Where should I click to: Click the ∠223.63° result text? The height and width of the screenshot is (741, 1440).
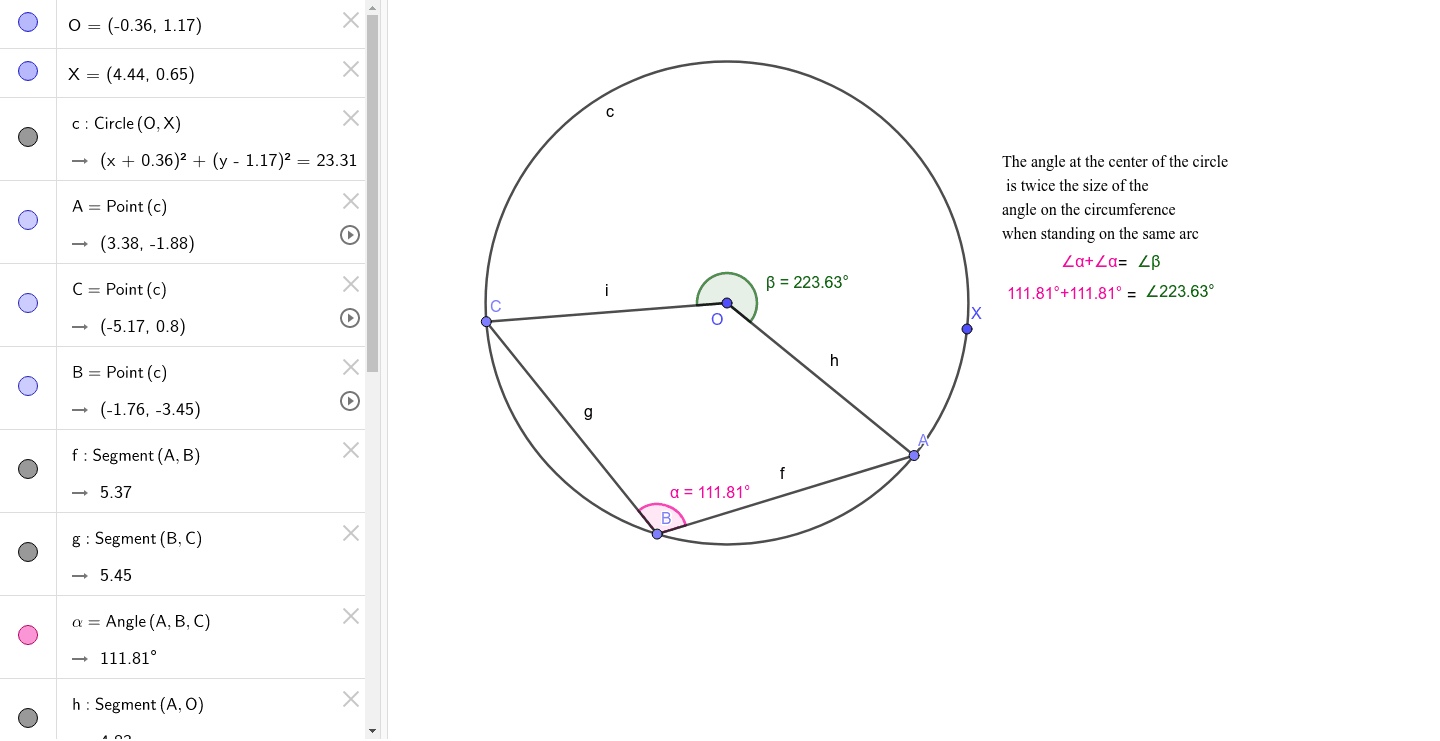click(1180, 291)
